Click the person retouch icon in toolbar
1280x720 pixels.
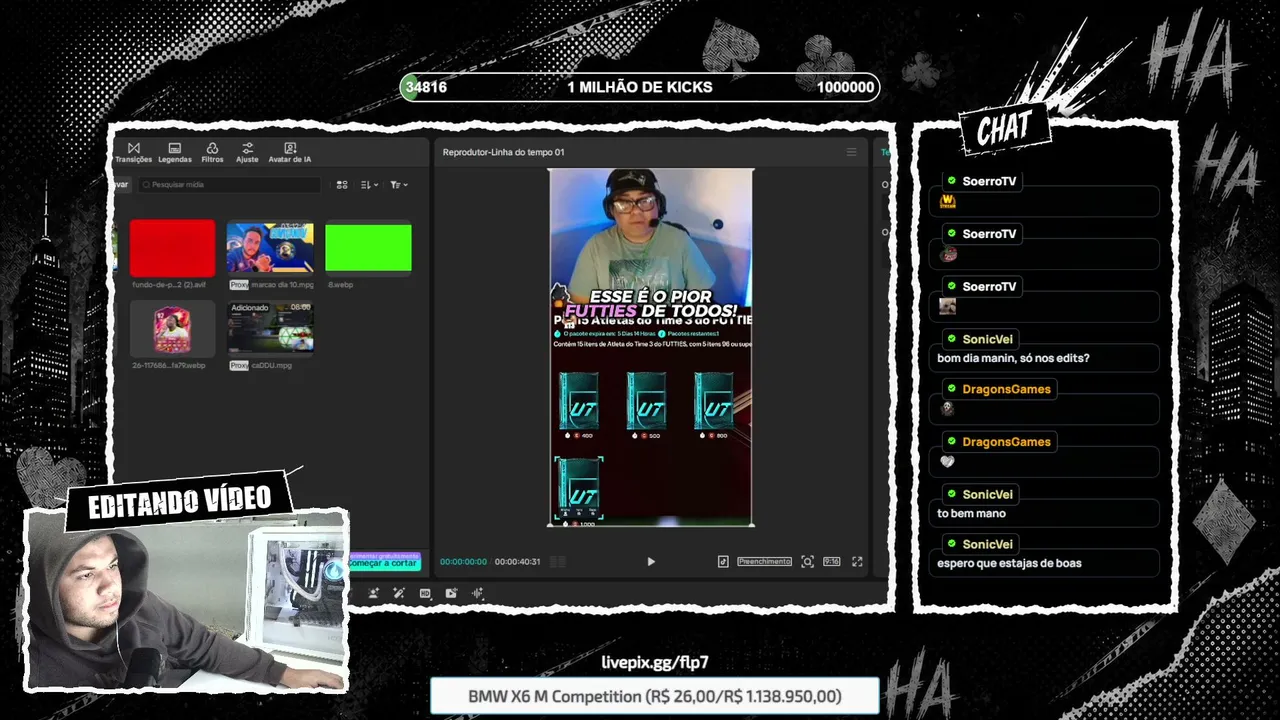pos(373,593)
